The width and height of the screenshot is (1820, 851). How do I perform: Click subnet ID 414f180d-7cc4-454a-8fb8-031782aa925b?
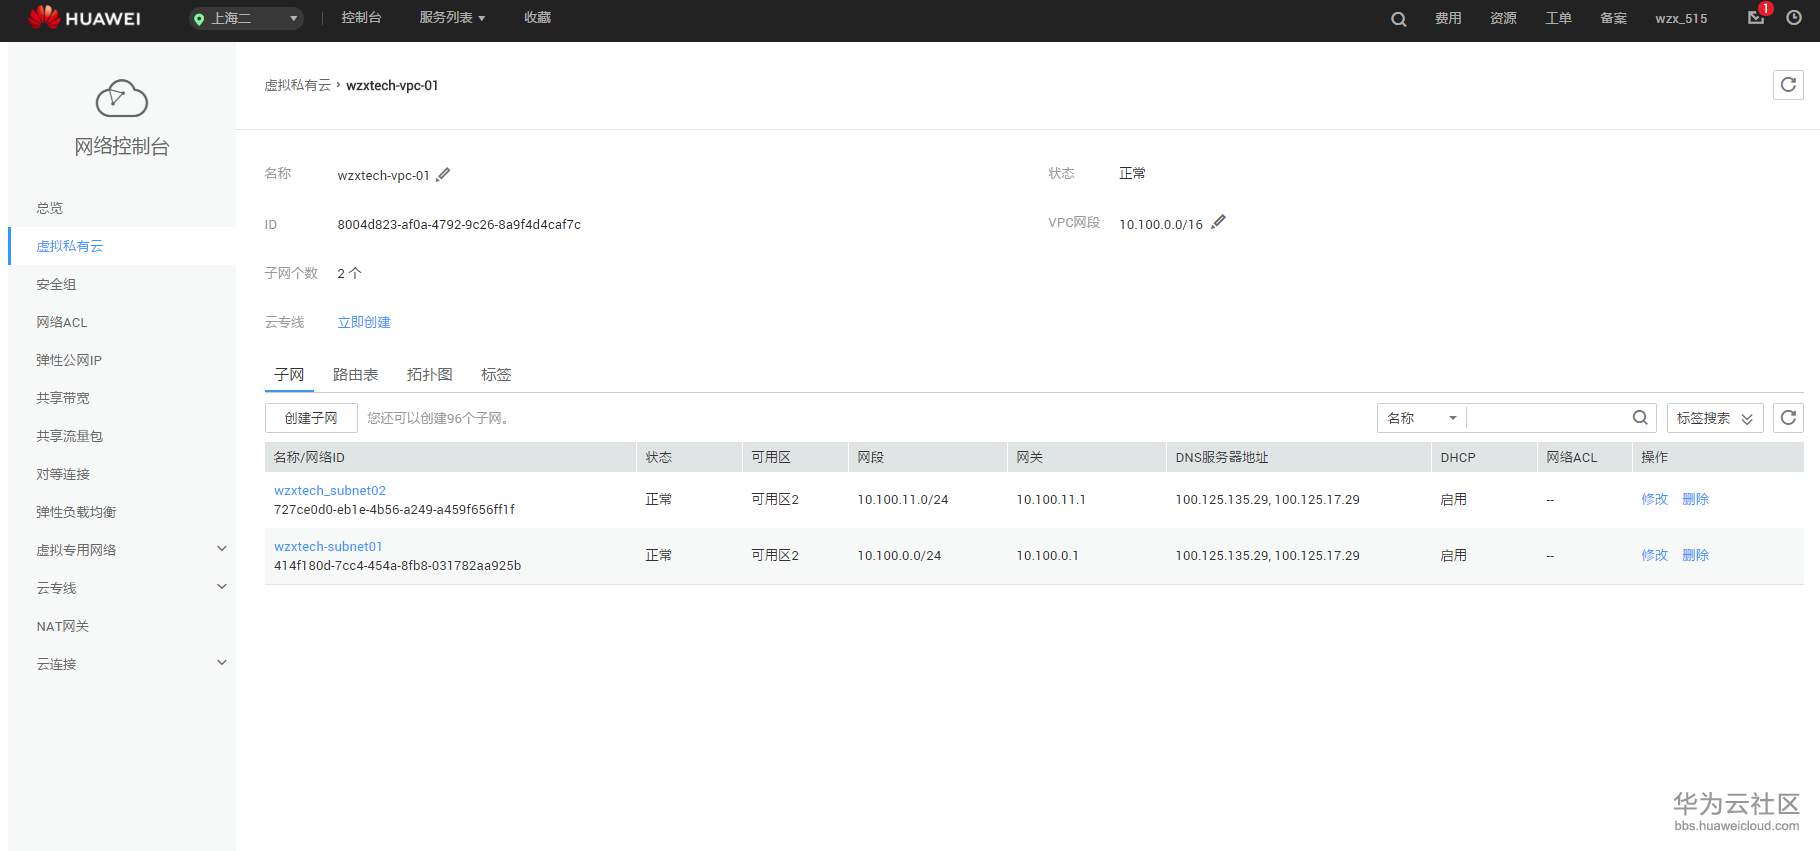coord(398,566)
